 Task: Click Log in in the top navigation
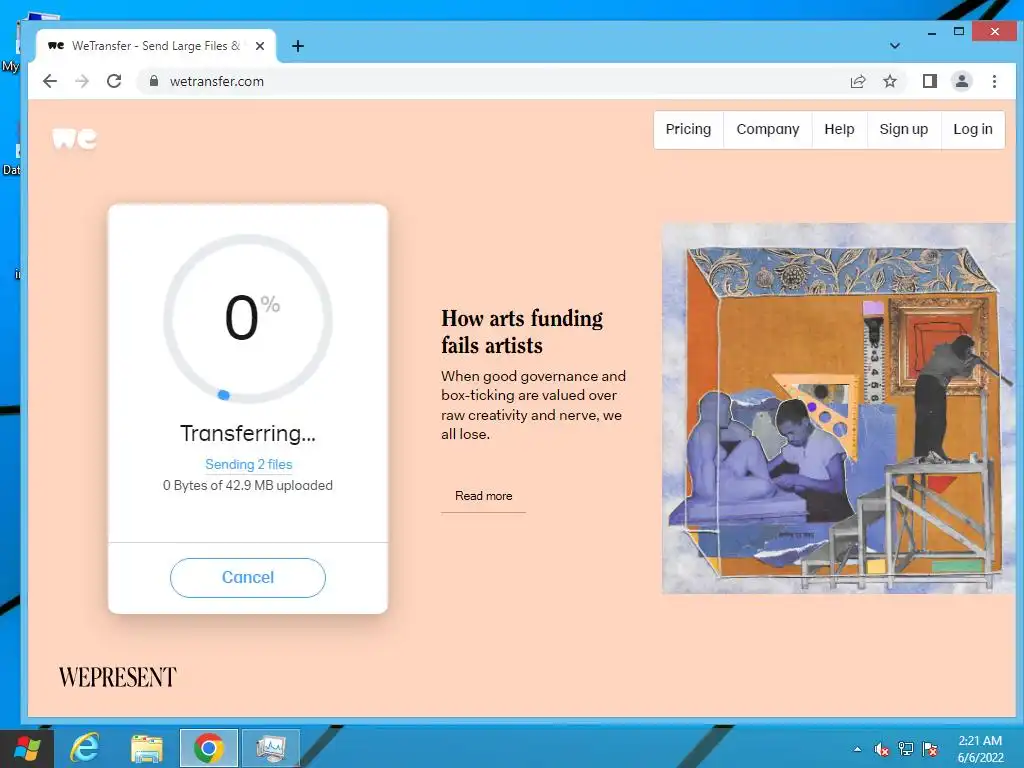(973, 129)
